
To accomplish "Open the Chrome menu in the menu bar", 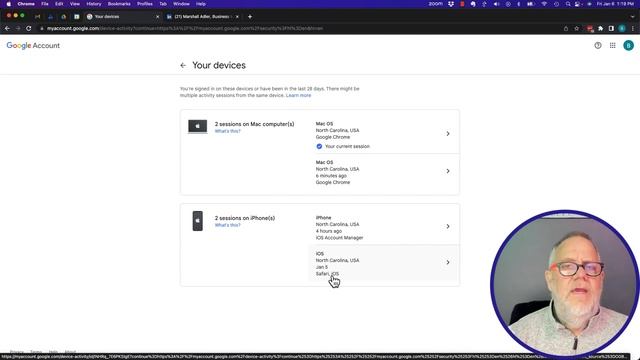I will (26, 4).
